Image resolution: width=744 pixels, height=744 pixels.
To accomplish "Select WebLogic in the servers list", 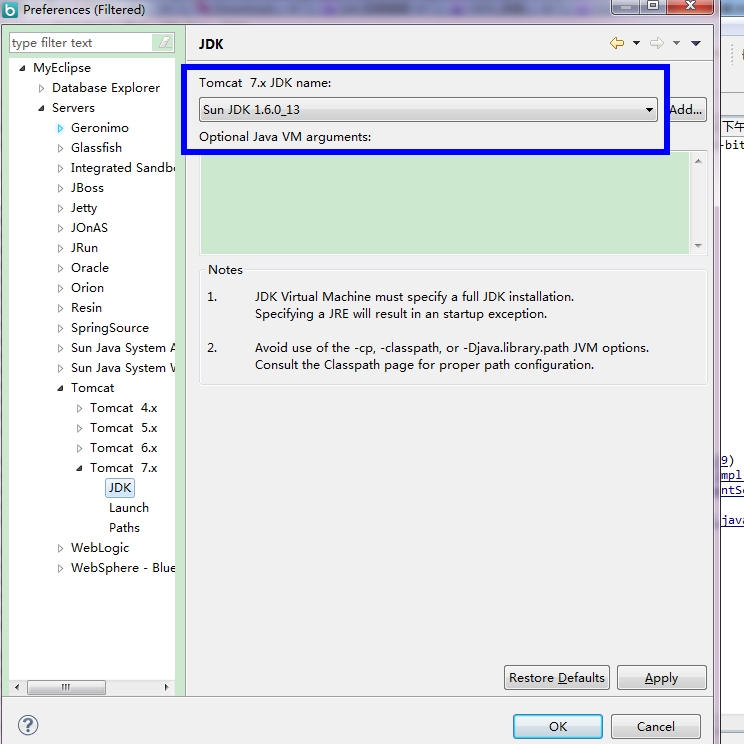I will point(100,548).
